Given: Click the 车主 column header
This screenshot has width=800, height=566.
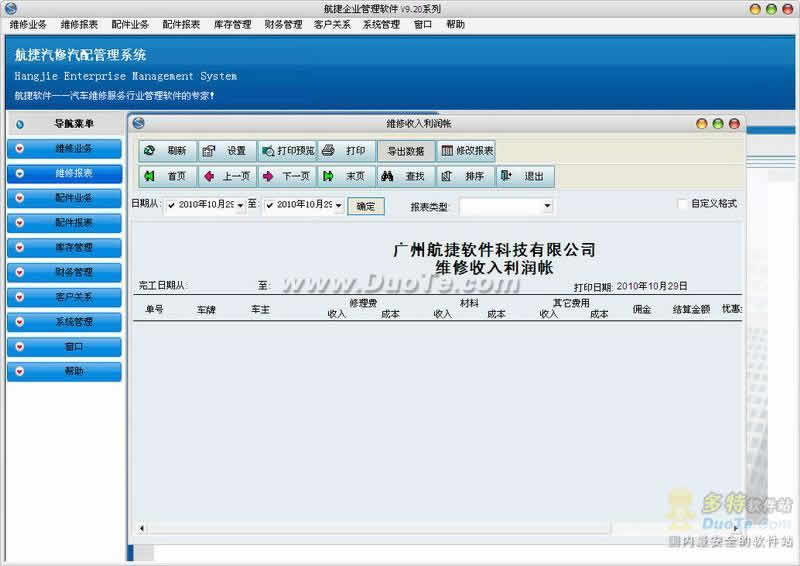Looking at the screenshot, I should coord(260,309).
